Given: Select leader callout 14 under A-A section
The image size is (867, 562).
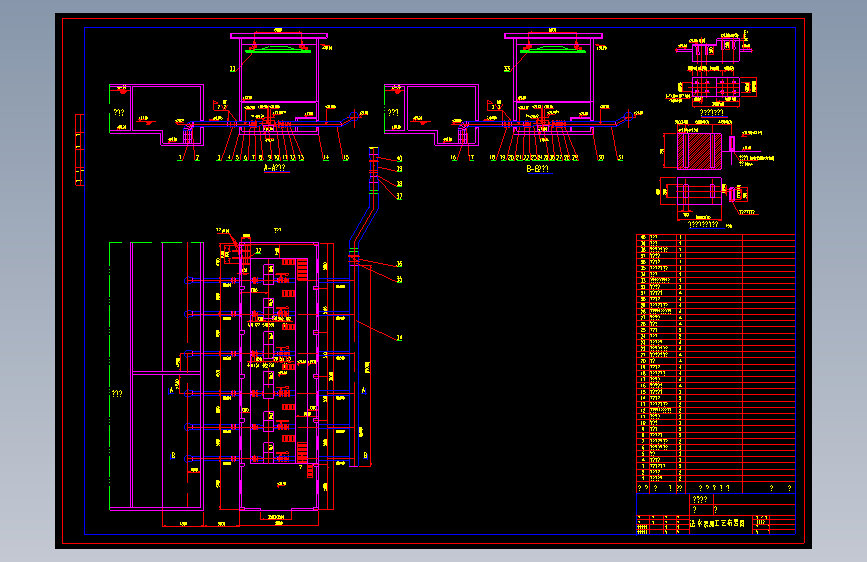Looking at the screenshot, I should pyautogui.click(x=326, y=158).
